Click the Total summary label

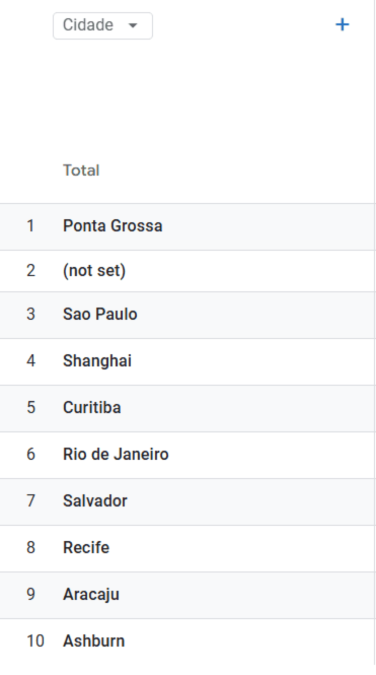(81, 170)
